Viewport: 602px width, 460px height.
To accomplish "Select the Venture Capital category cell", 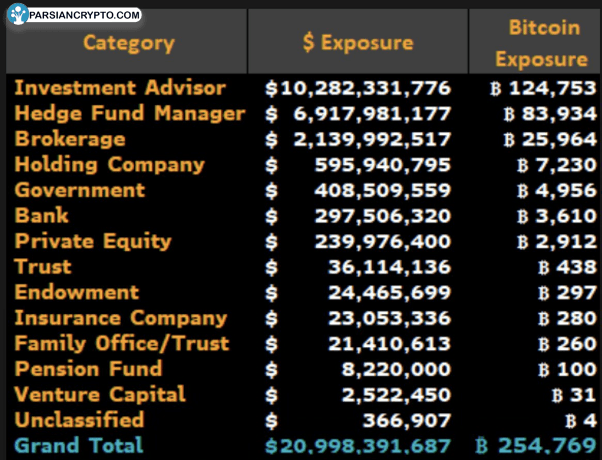I will [x=100, y=394].
